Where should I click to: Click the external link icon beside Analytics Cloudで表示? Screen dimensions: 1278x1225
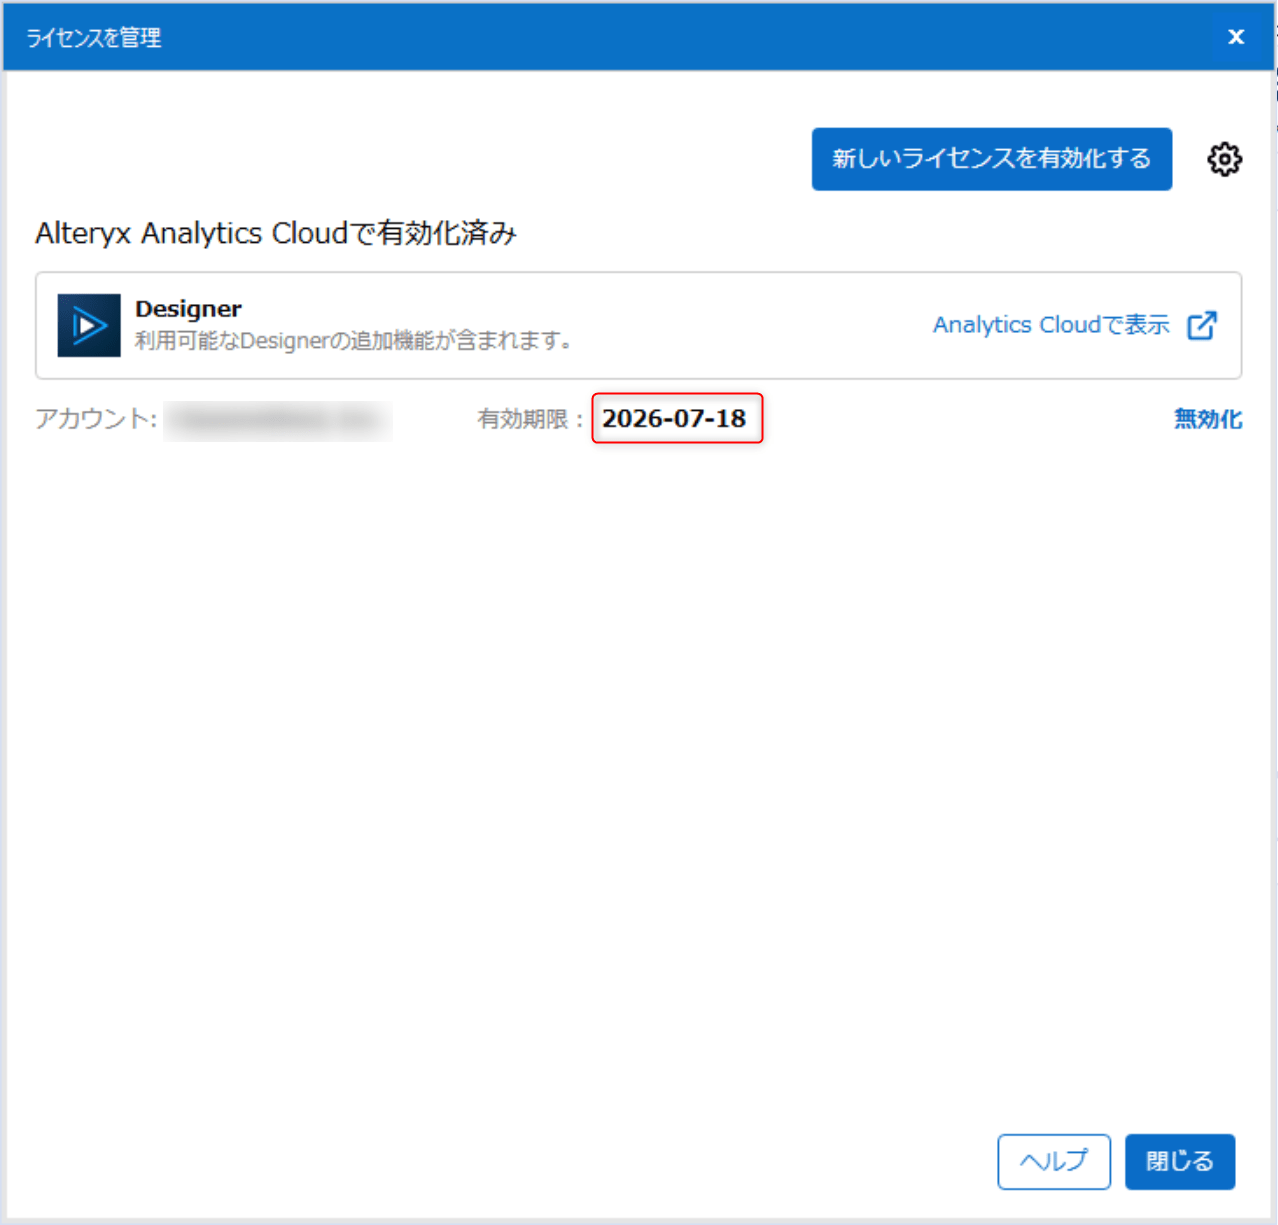pos(1204,324)
